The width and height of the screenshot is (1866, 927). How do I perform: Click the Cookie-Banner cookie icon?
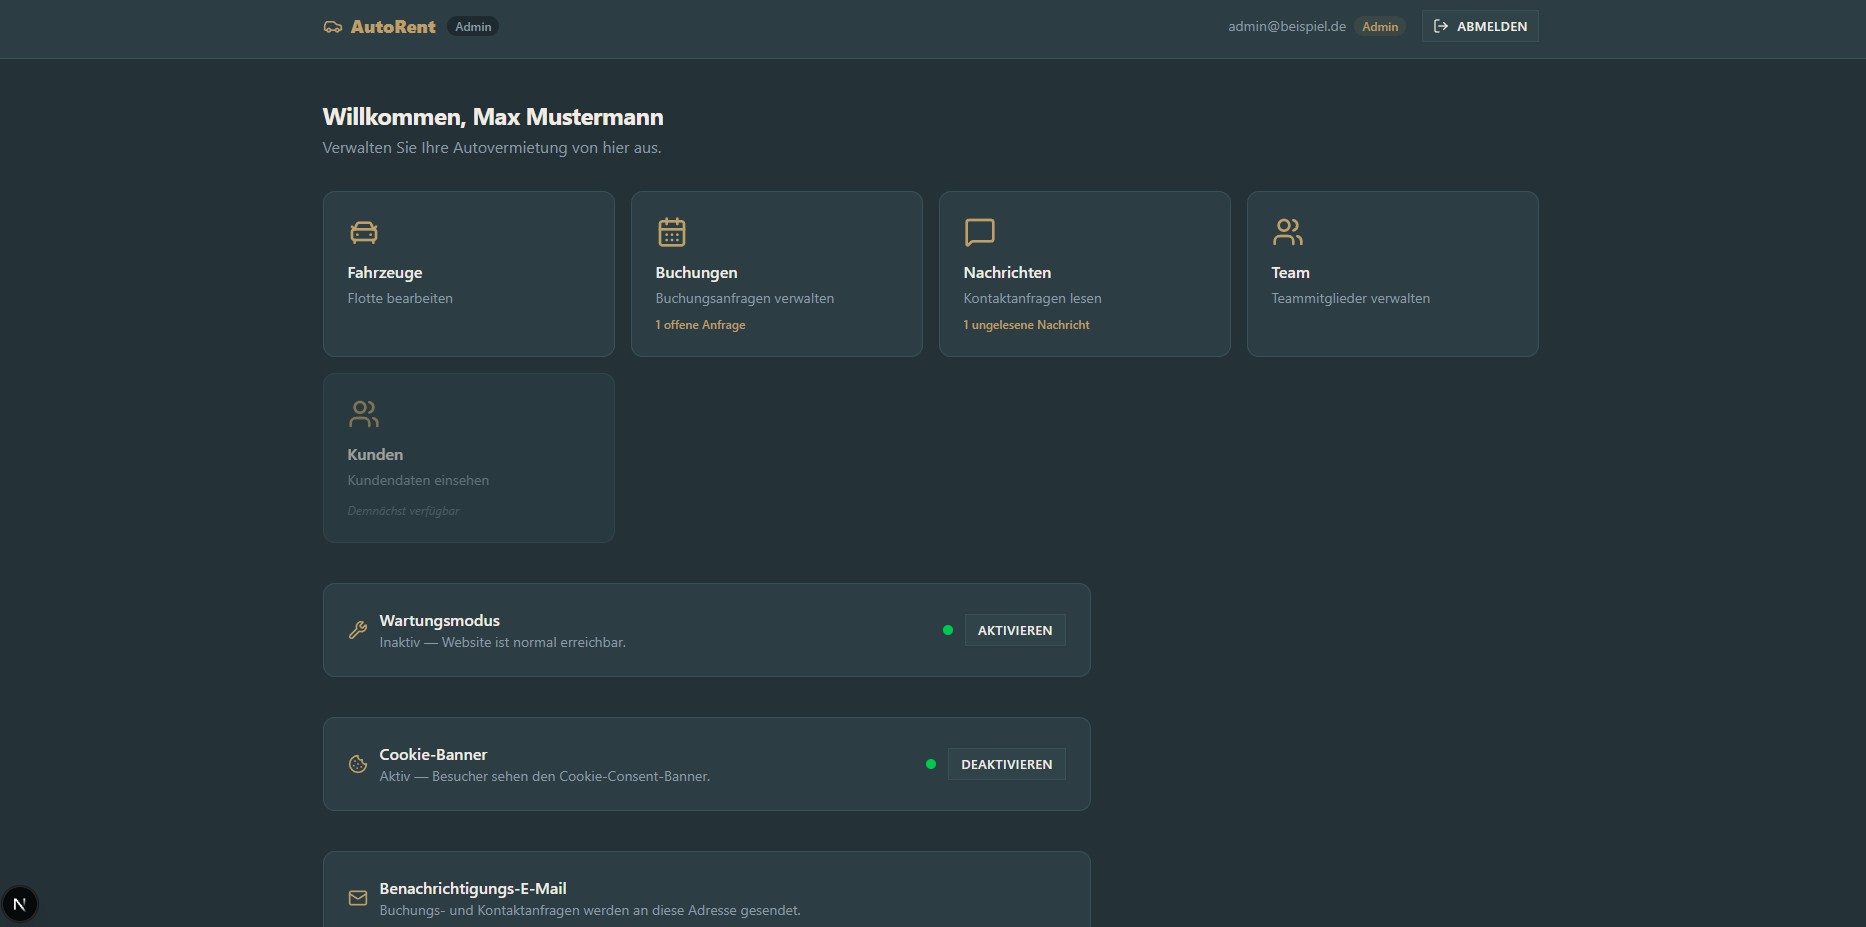pos(357,764)
